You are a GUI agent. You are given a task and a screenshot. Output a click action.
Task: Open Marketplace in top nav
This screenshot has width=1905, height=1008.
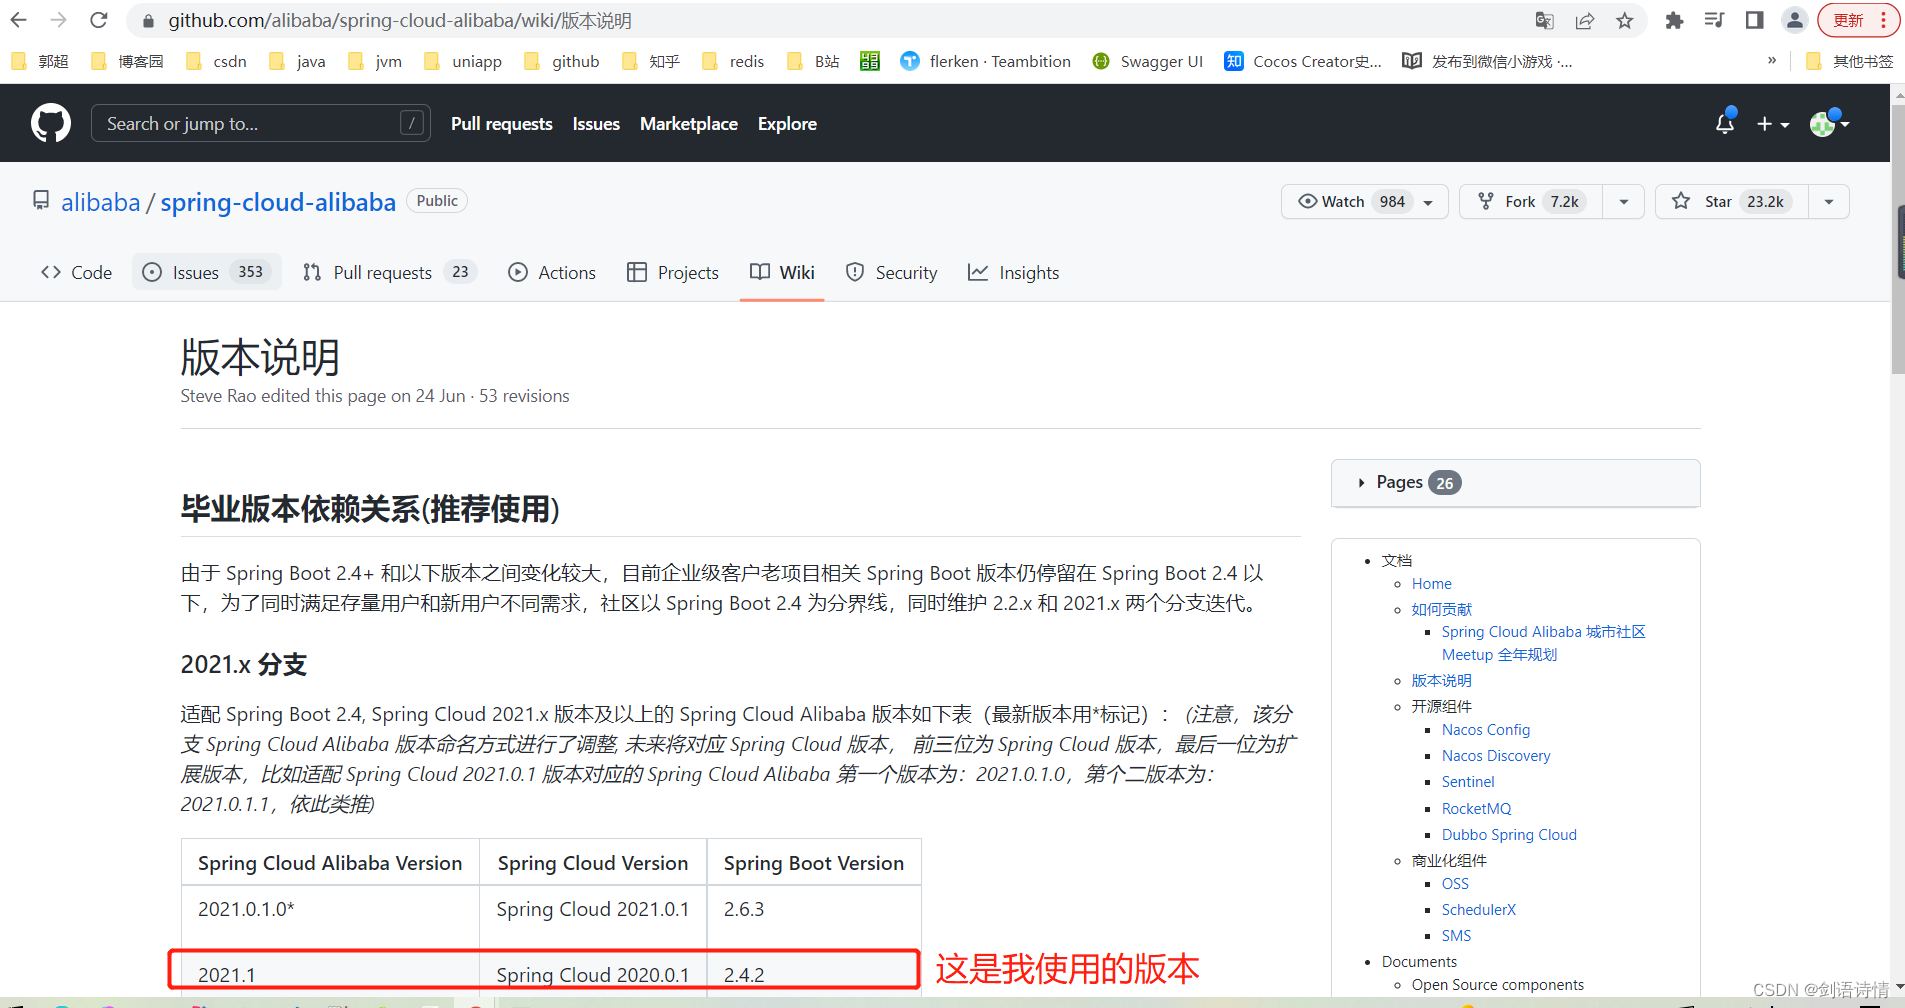point(688,123)
